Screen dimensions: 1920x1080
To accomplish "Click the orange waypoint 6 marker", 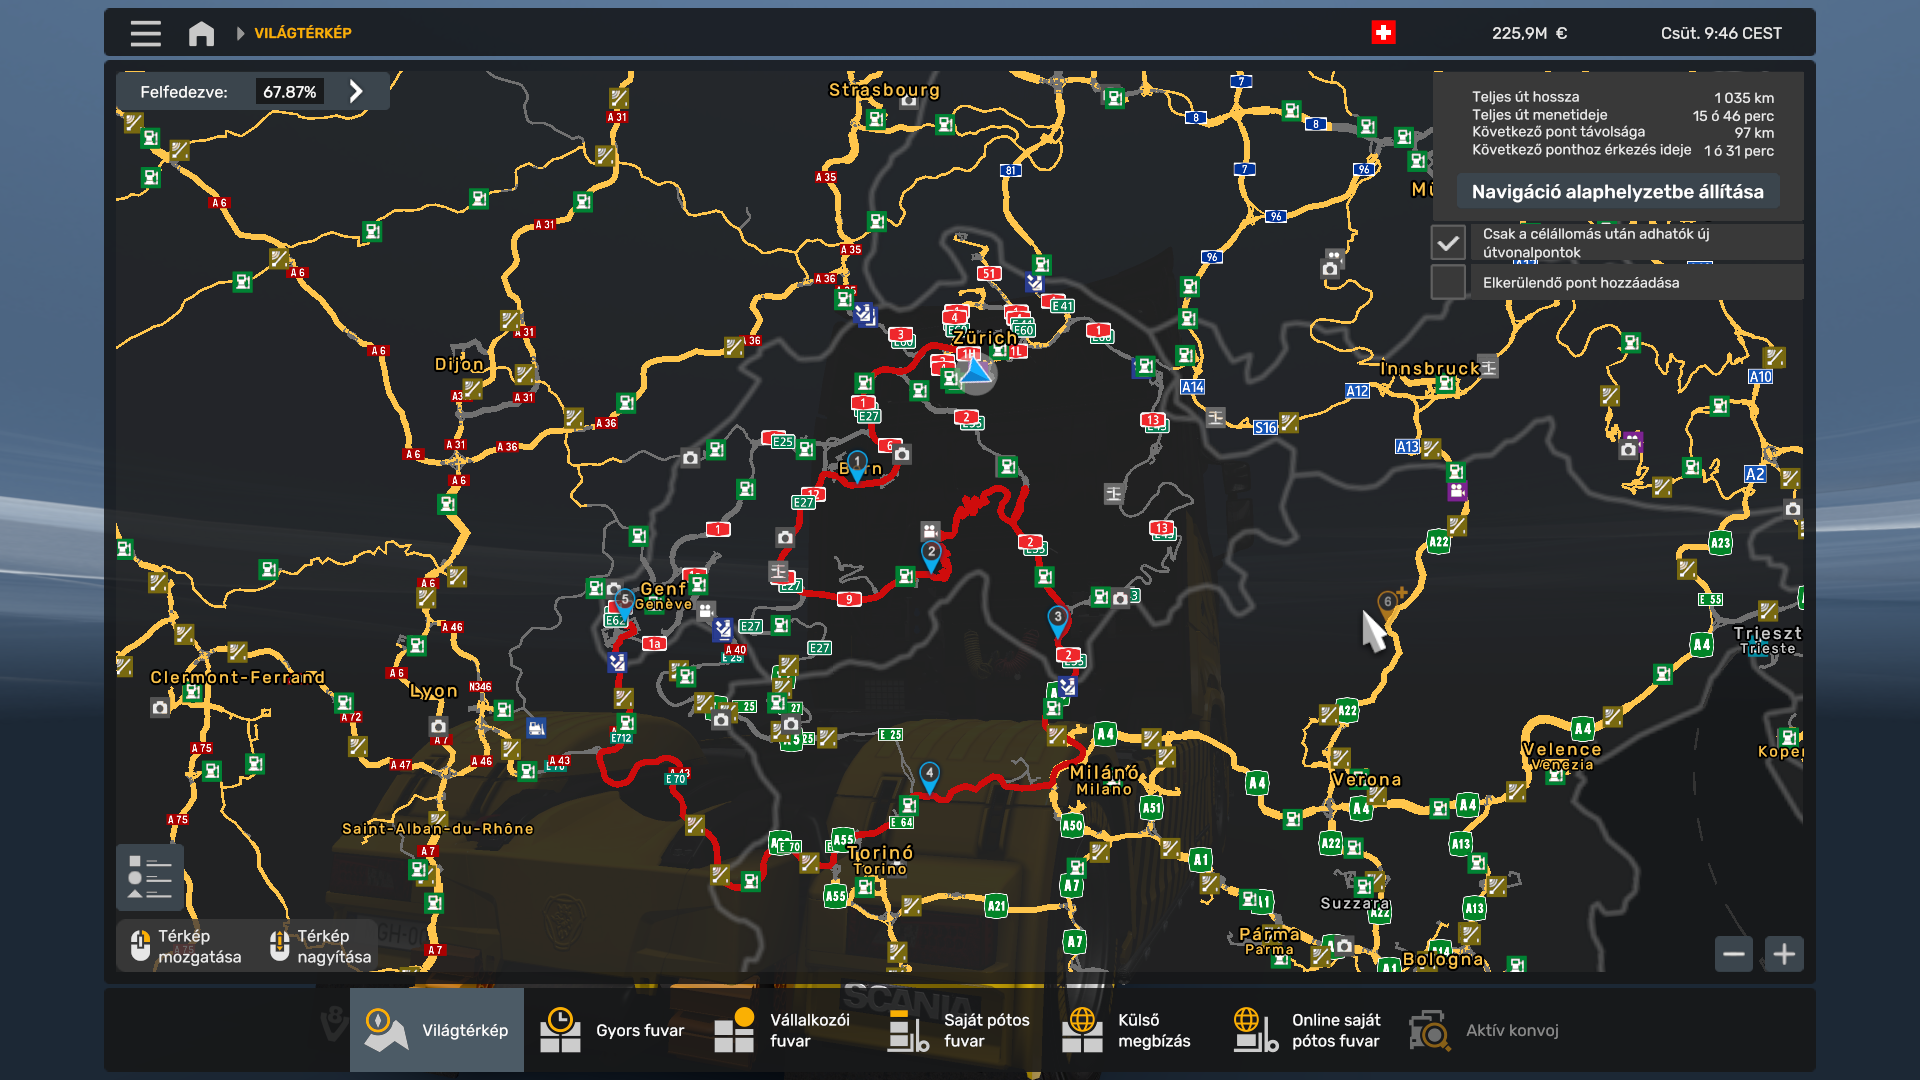I will (x=1388, y=603).
